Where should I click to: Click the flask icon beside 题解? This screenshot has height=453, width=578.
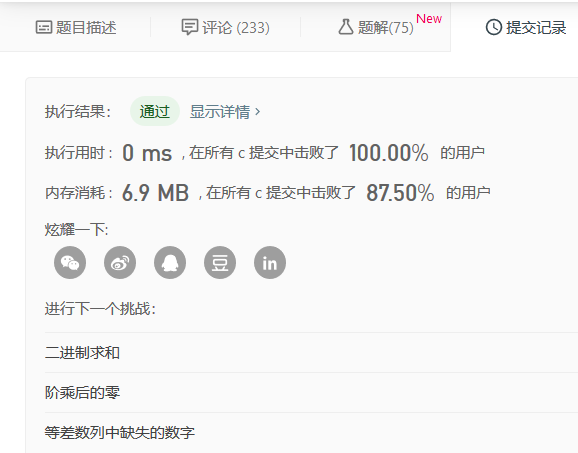[x=346, y=27]
